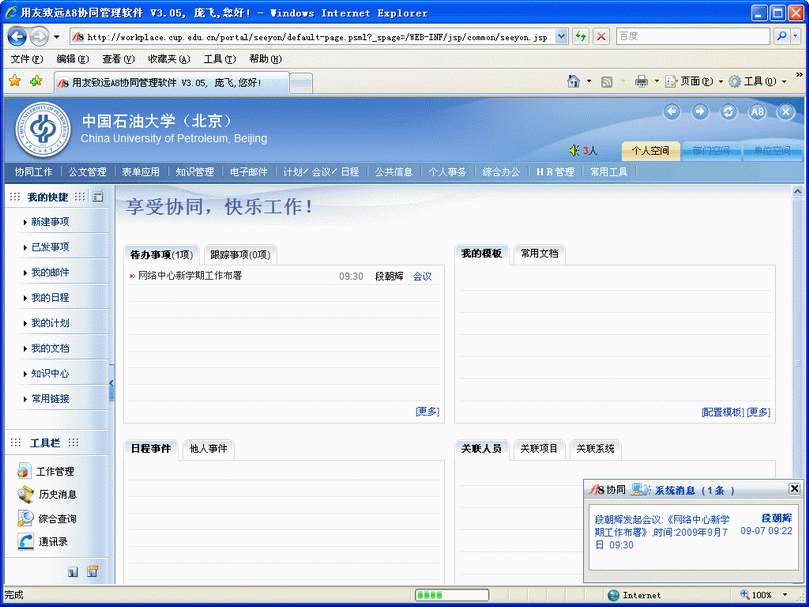Open 综合查询 search tool
809x607 pixels.
[57, 518]
